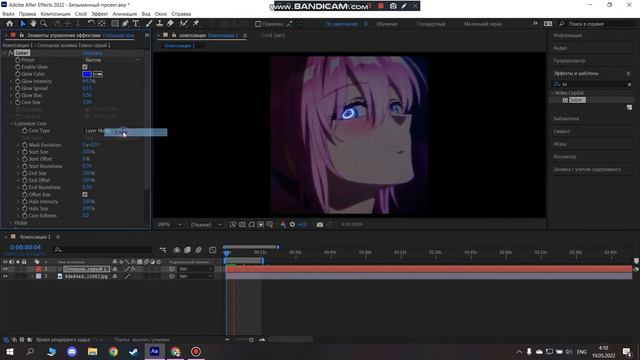Screen dimensions: 640x360
Task: Select the Pen tool
Action: coord(125,24)
